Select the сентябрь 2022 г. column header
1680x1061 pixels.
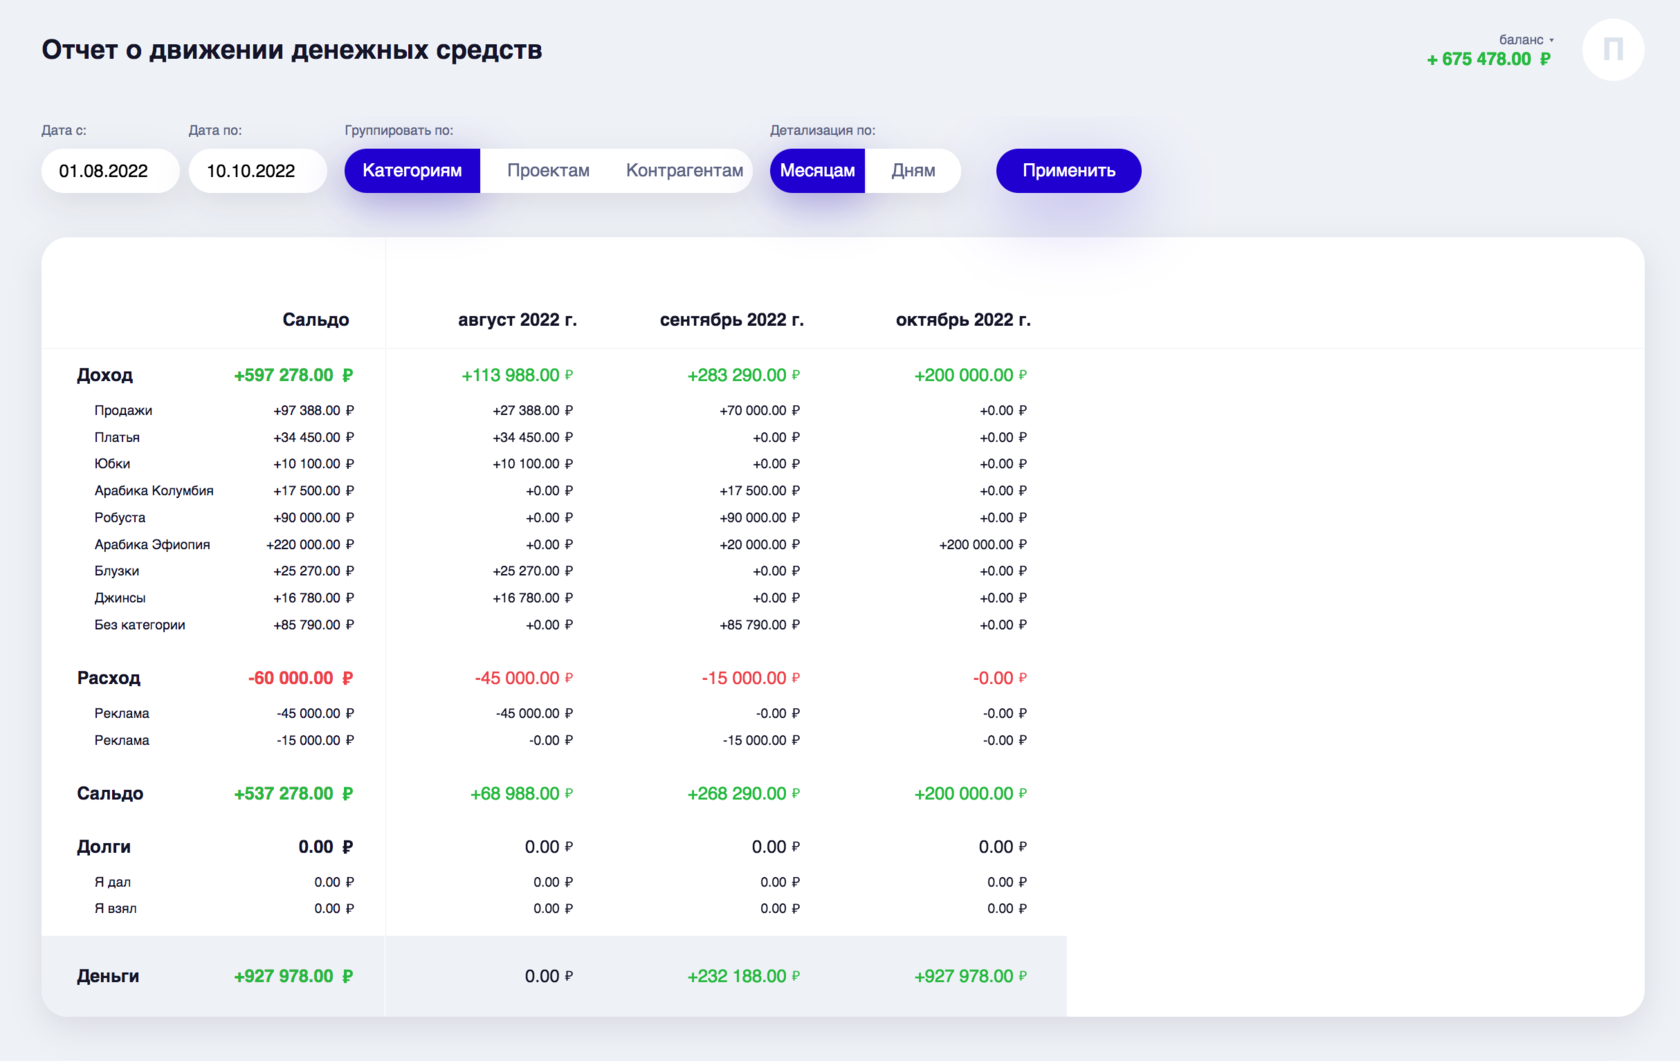pos(732,320)
